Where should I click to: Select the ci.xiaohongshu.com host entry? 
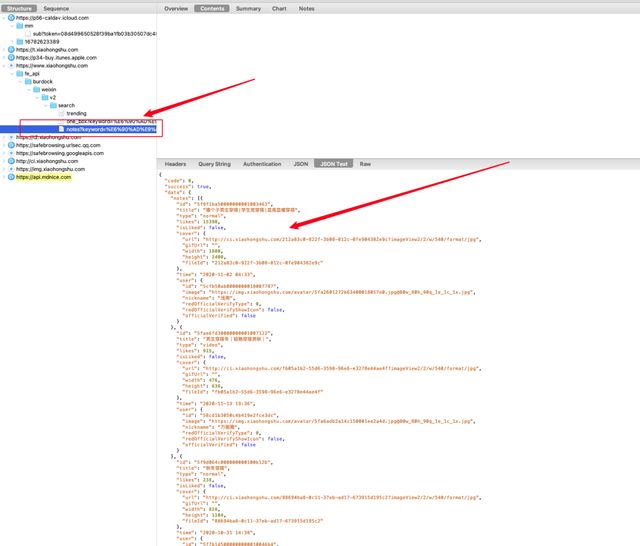pos(47,161)
